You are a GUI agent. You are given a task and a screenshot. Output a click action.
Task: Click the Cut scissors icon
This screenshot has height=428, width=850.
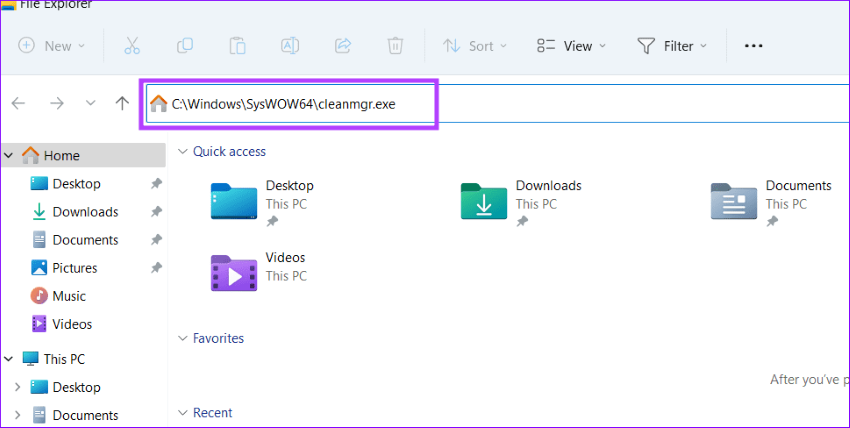(132, 46)
